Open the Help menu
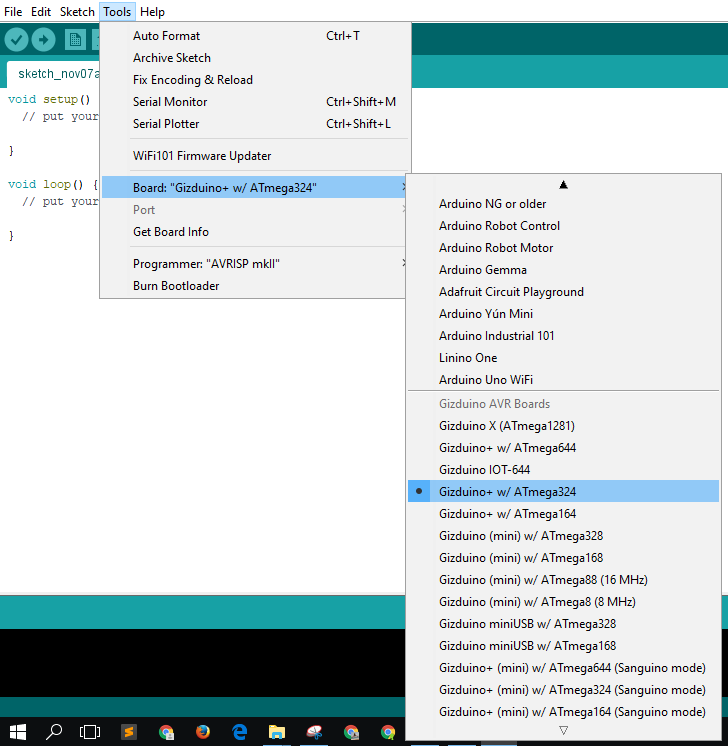 click(152, 11)
